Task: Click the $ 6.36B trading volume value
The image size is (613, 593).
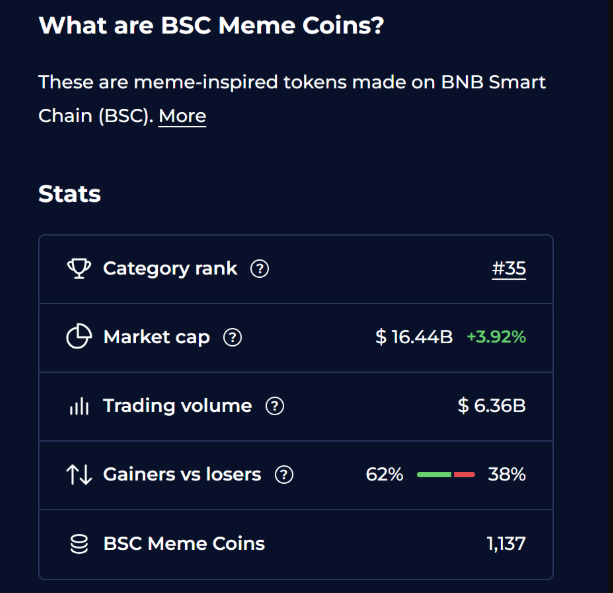Action: (x=491, y=406)
